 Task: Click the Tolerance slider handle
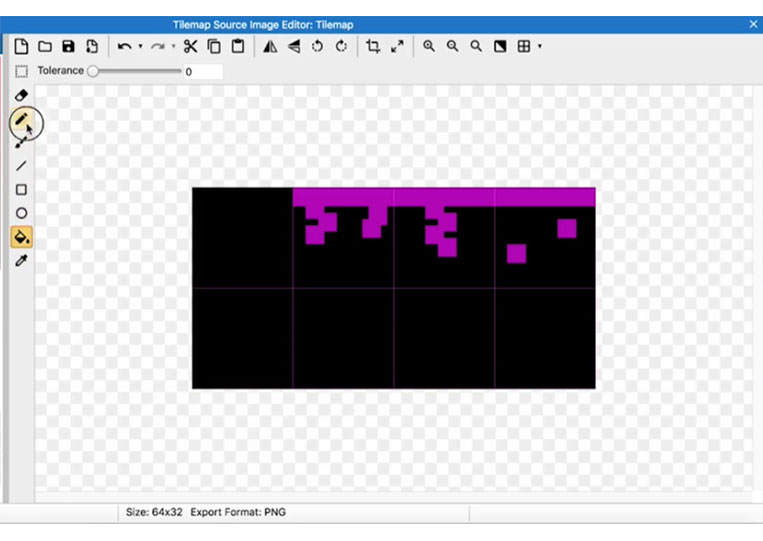click(92, 72)
